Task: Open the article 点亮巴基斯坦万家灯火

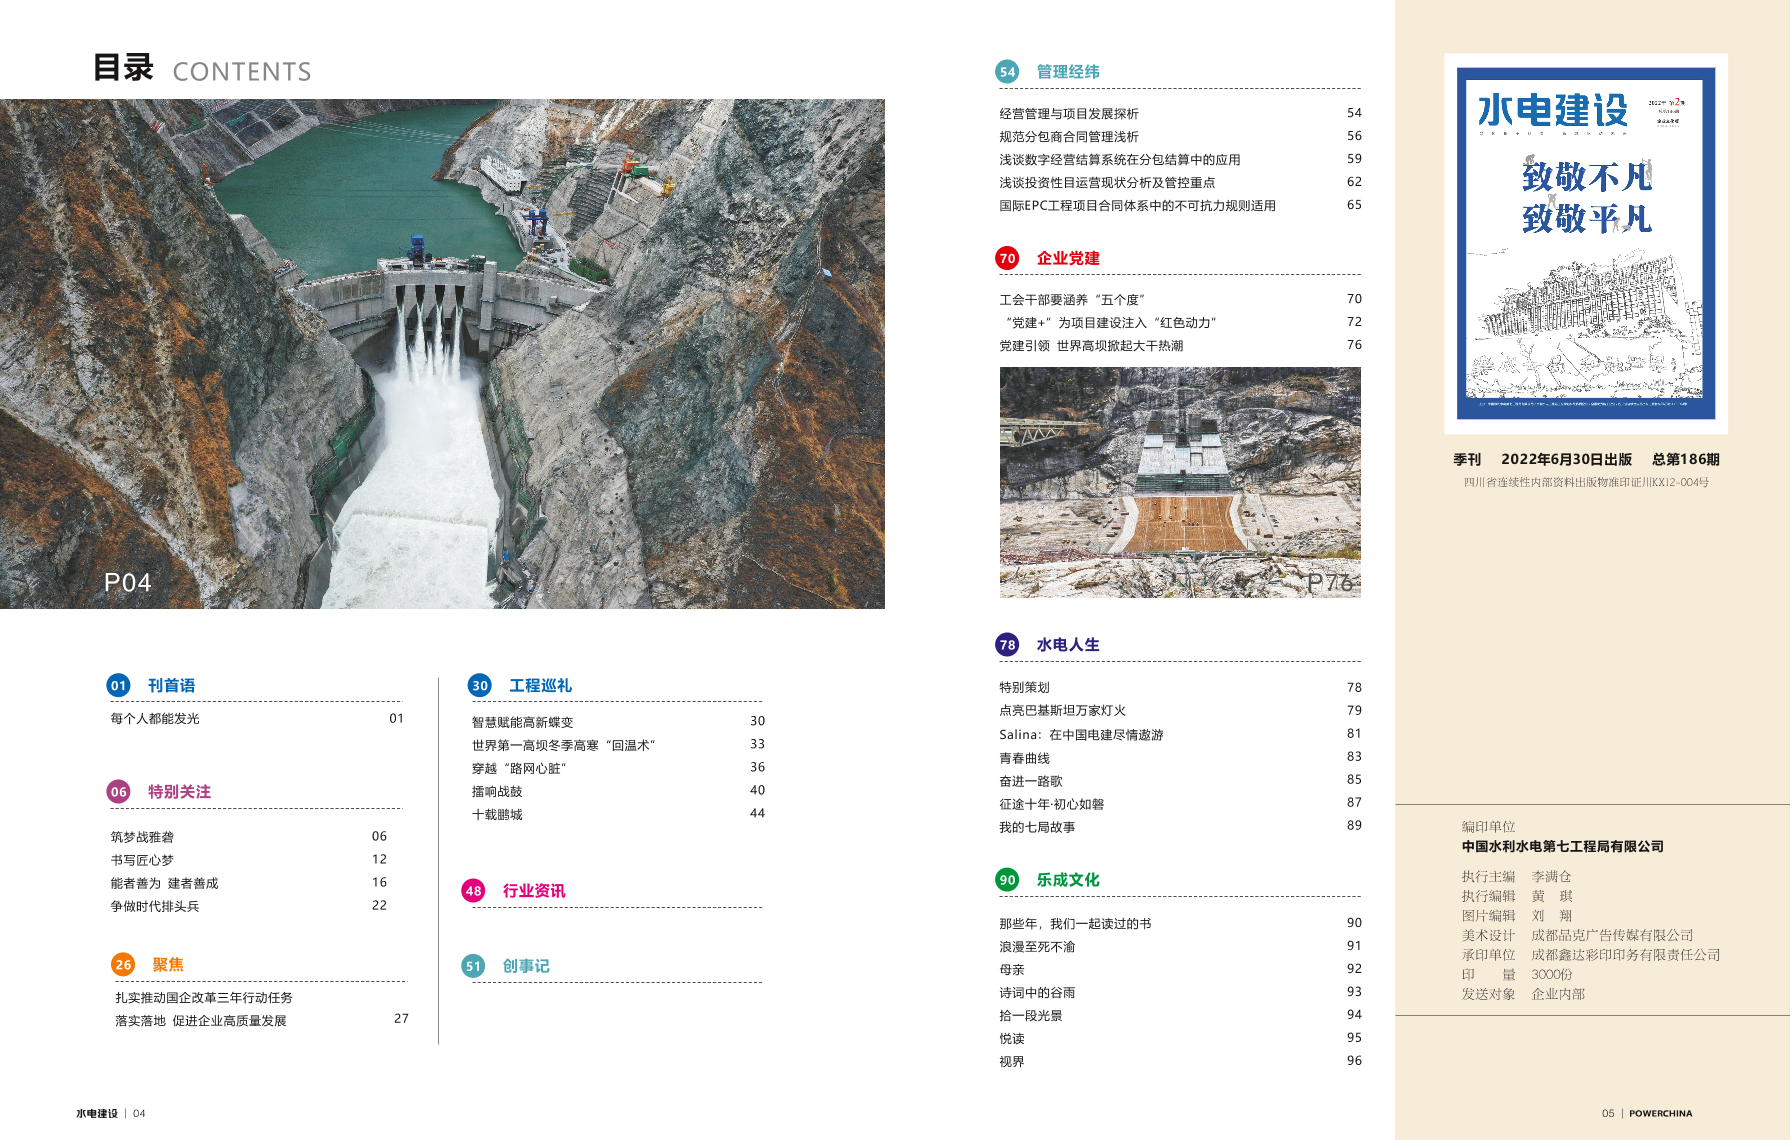Action: 1062,711
